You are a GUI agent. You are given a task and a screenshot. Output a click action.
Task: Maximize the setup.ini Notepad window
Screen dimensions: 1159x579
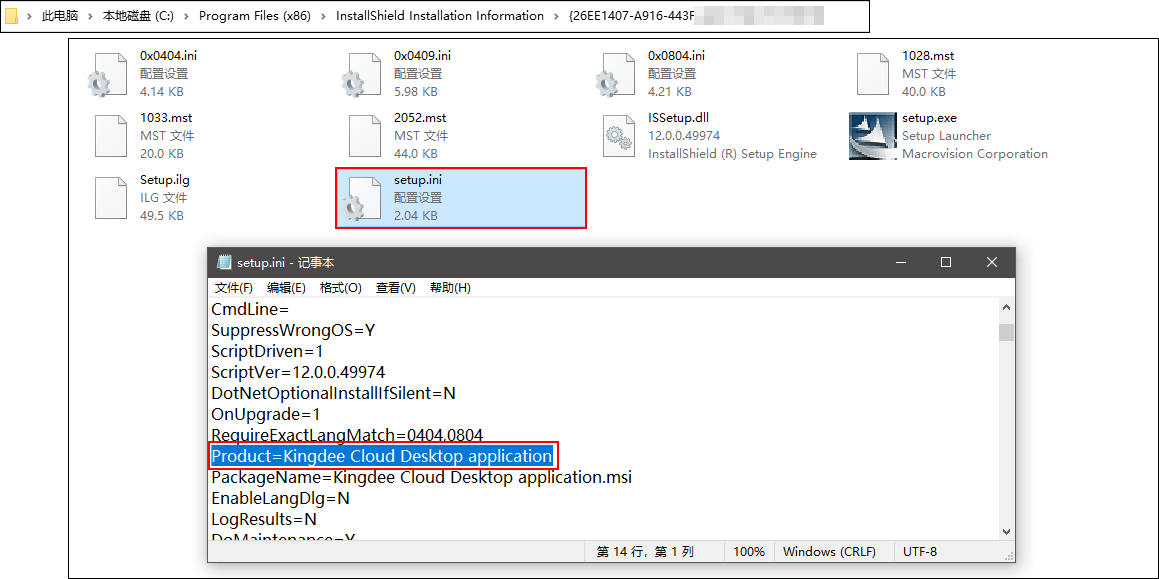[945, 263]
